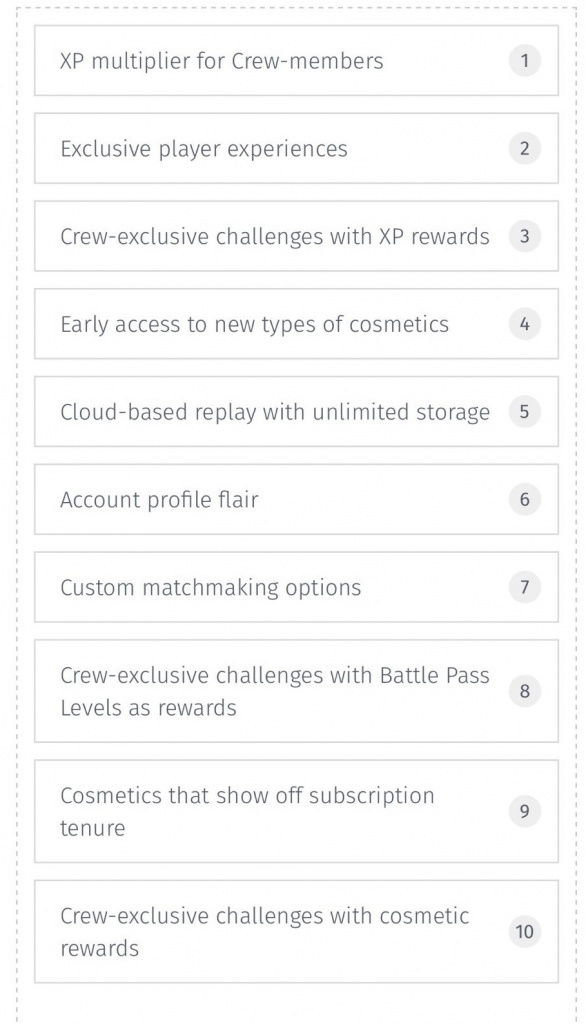Image resolution: width=586 pixels, height=1024 pixels.
Task: Pick Cloud-based replay with unlimited storage
Action: click(296, 411)
